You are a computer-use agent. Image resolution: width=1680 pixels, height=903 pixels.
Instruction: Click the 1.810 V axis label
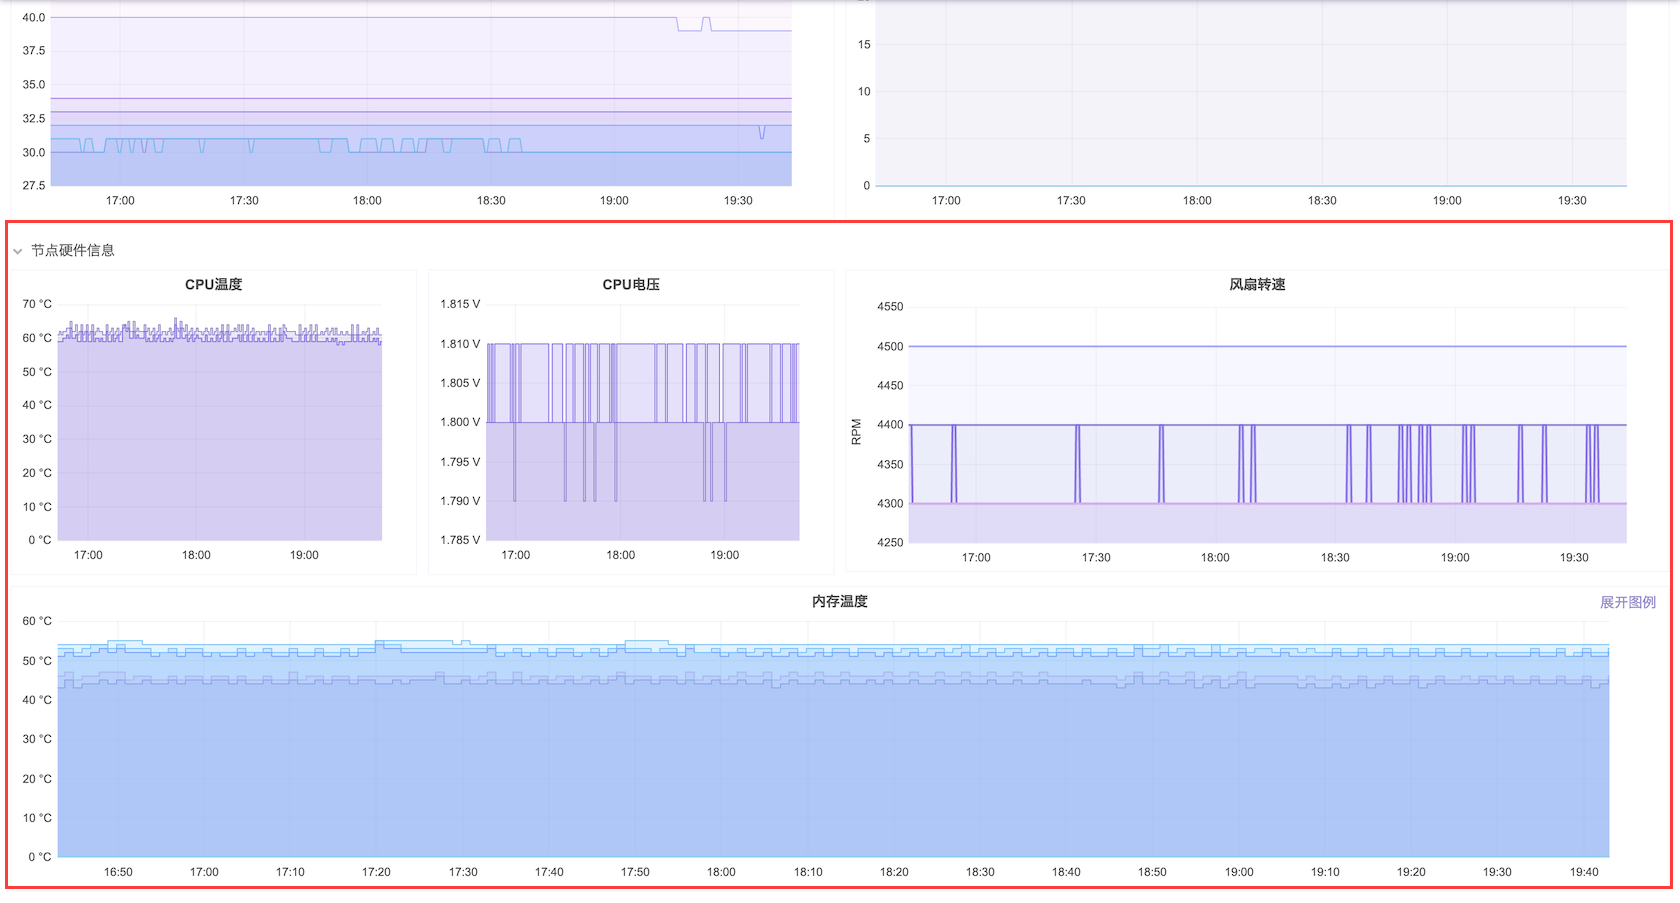(460, 344)
